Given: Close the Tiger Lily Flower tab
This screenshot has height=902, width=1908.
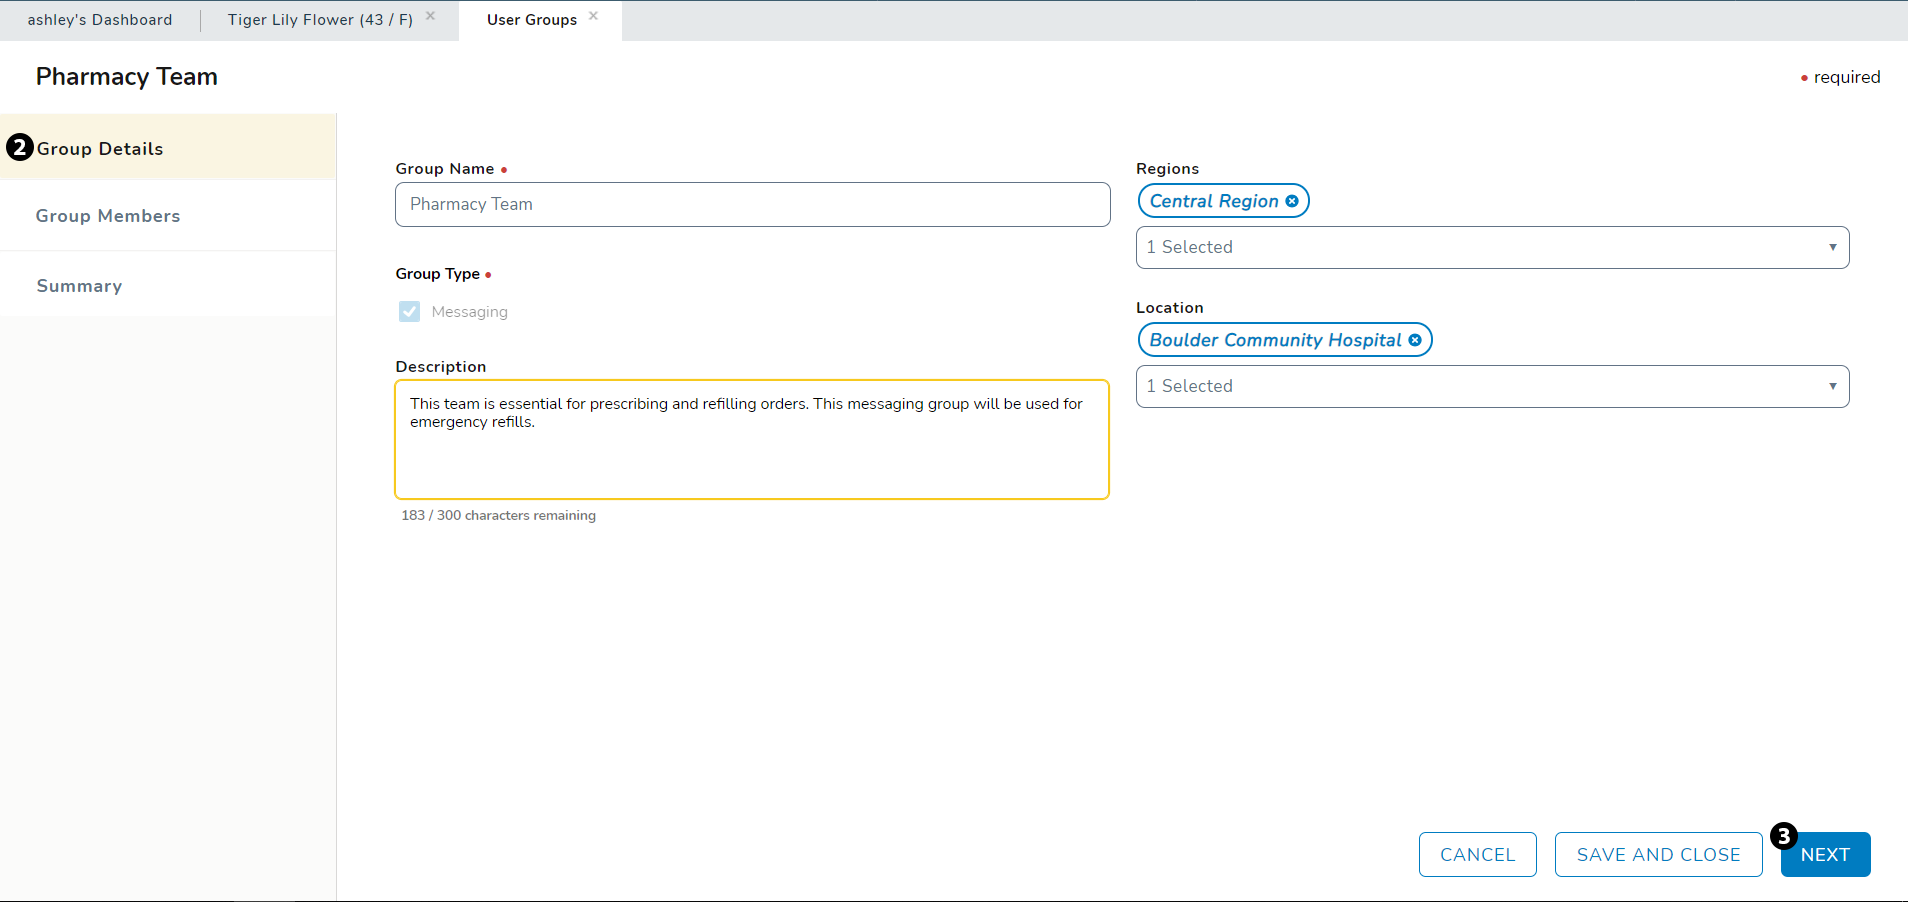Looking at the screenshot, I should pos(430,16).
